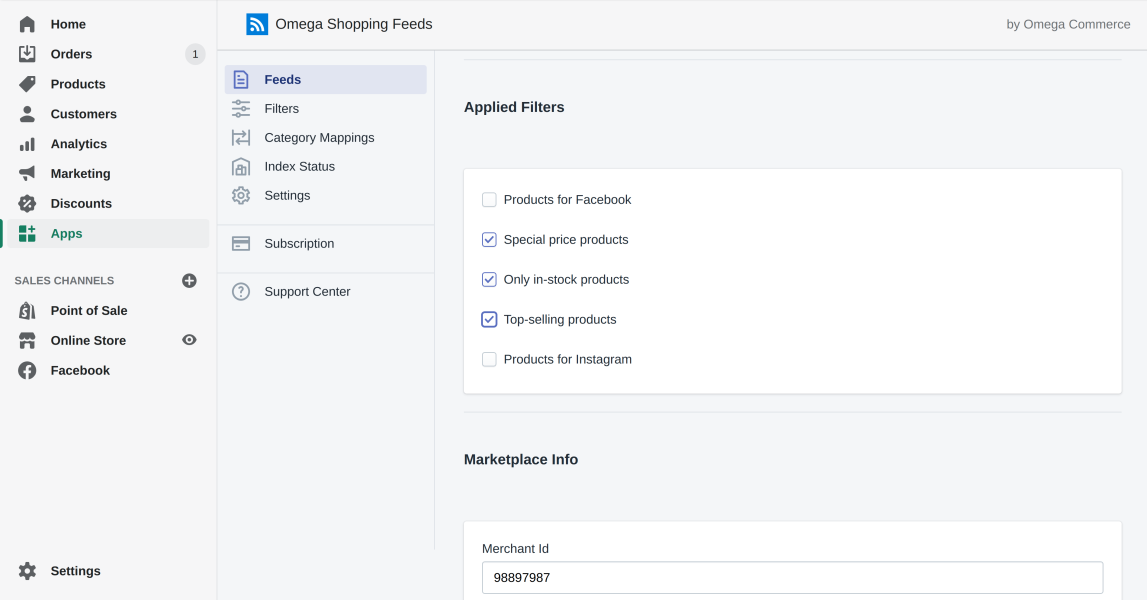1147x600 pixels.
Task: Open Orders in the sidebar
Action: coord(71,54)
